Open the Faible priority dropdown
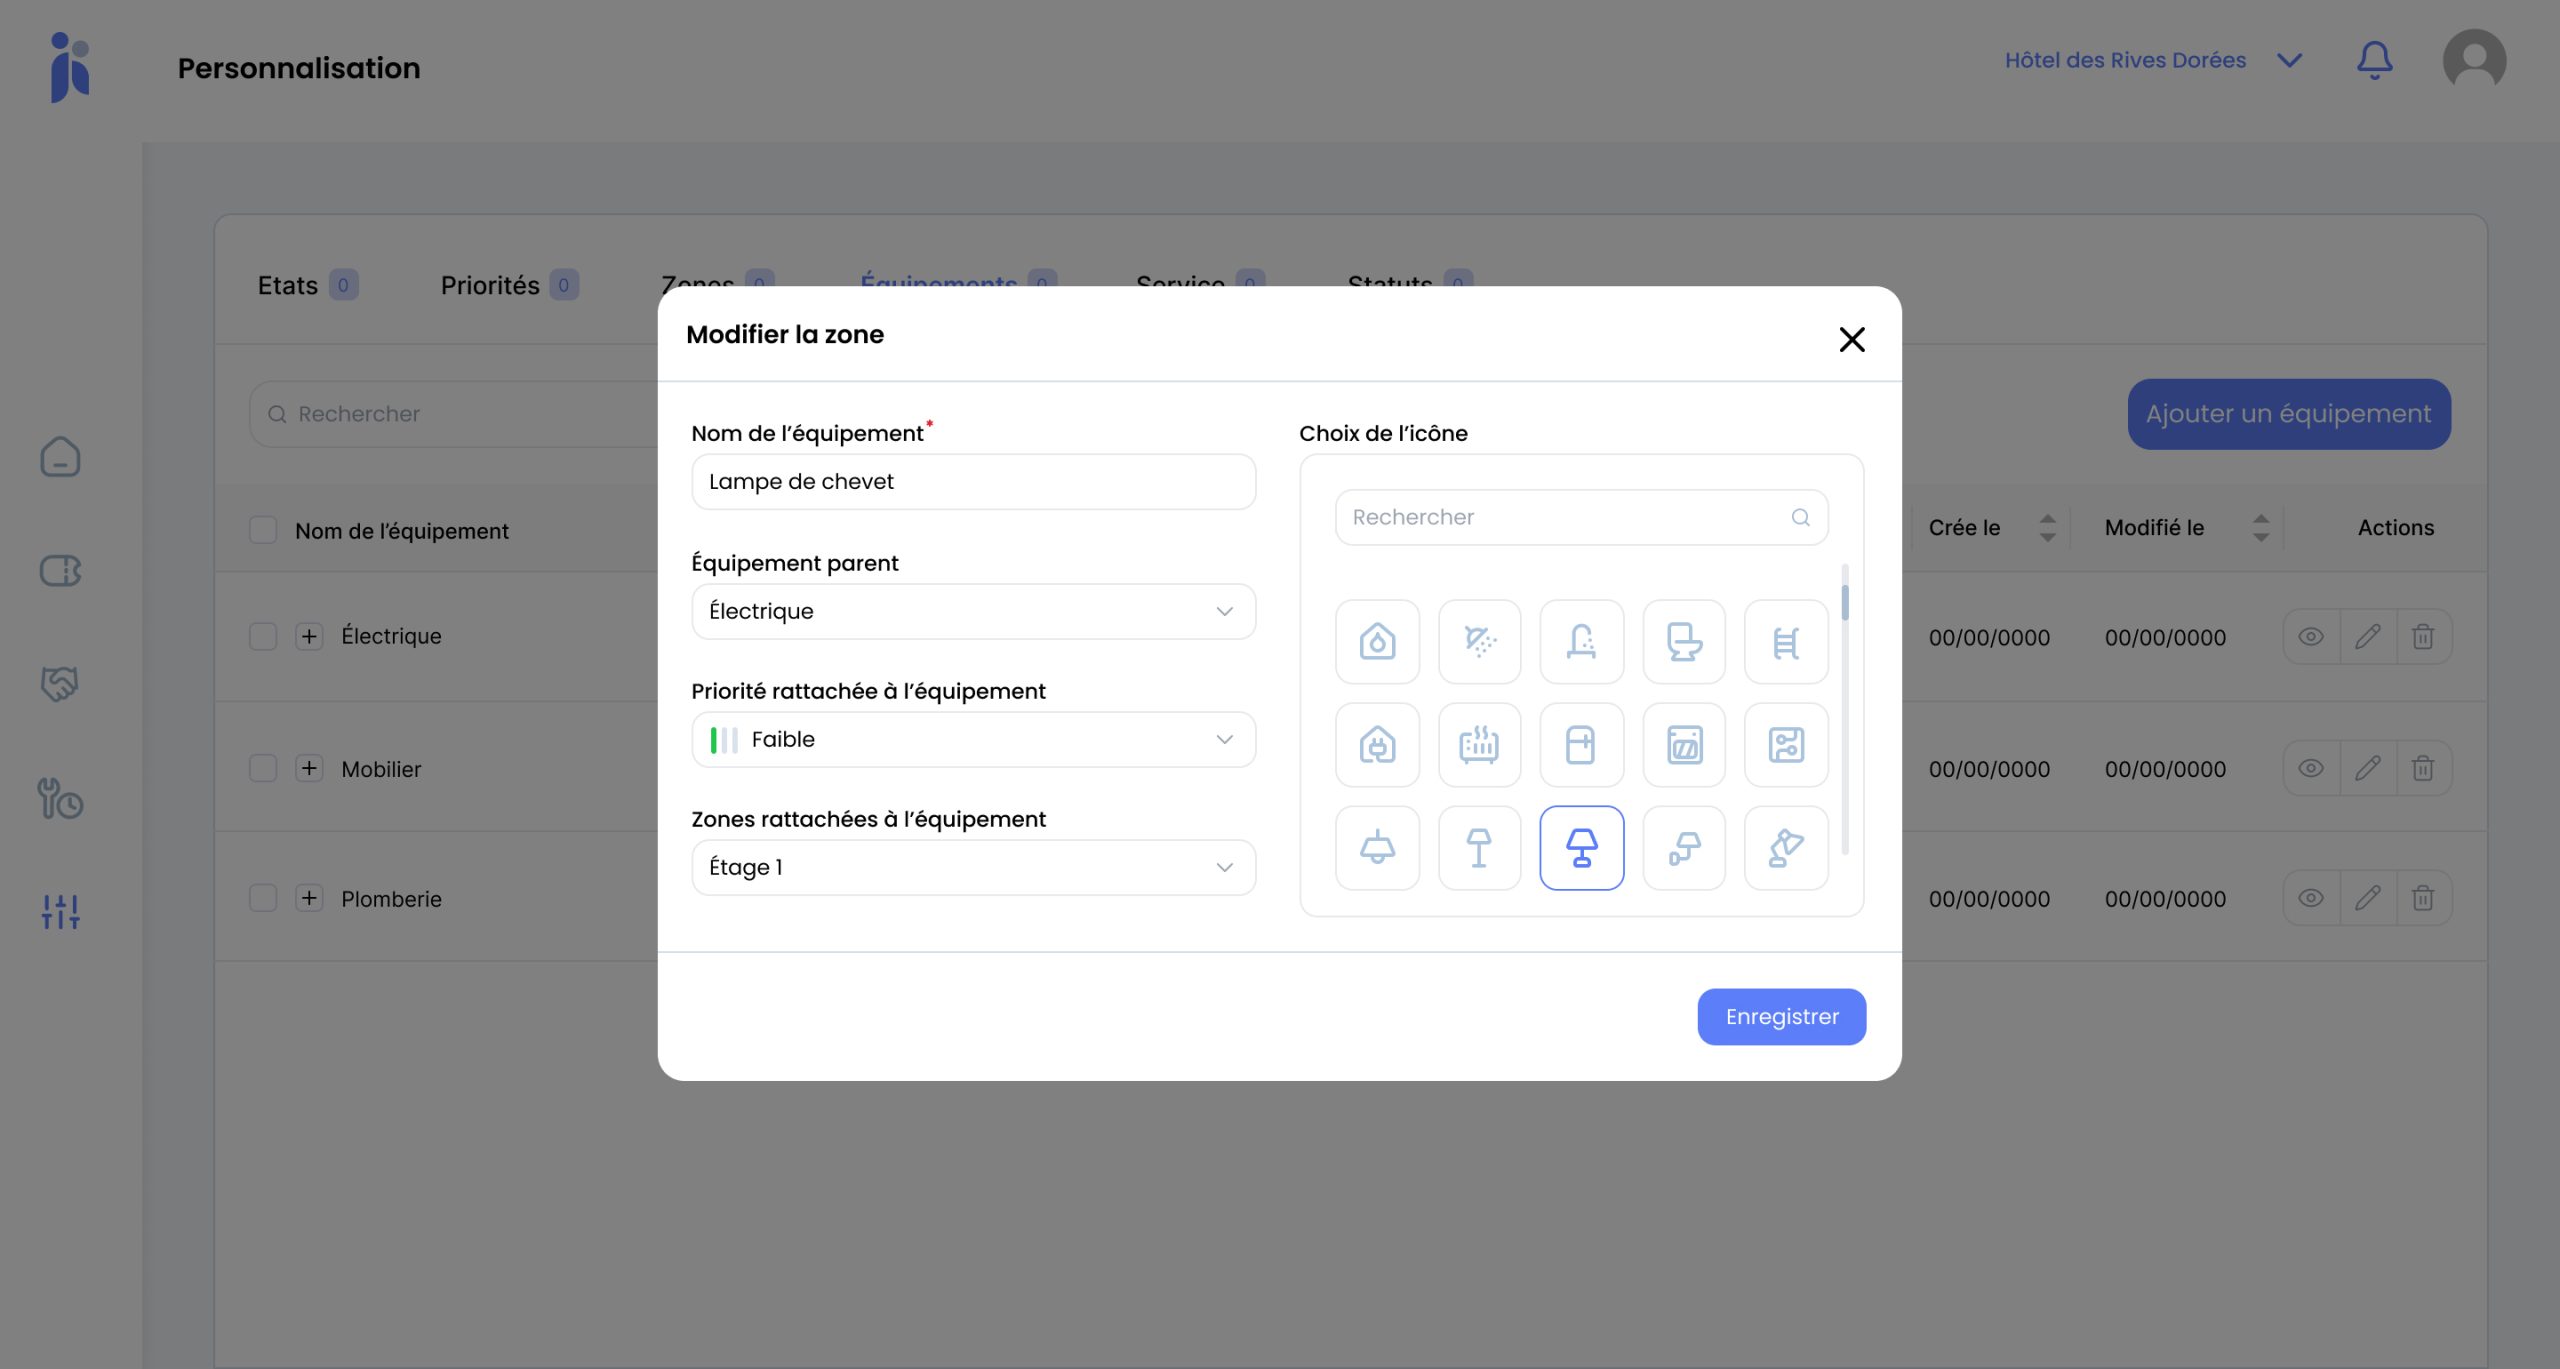This screenshot has height=1369, width=2560. [x=973, y=740]
